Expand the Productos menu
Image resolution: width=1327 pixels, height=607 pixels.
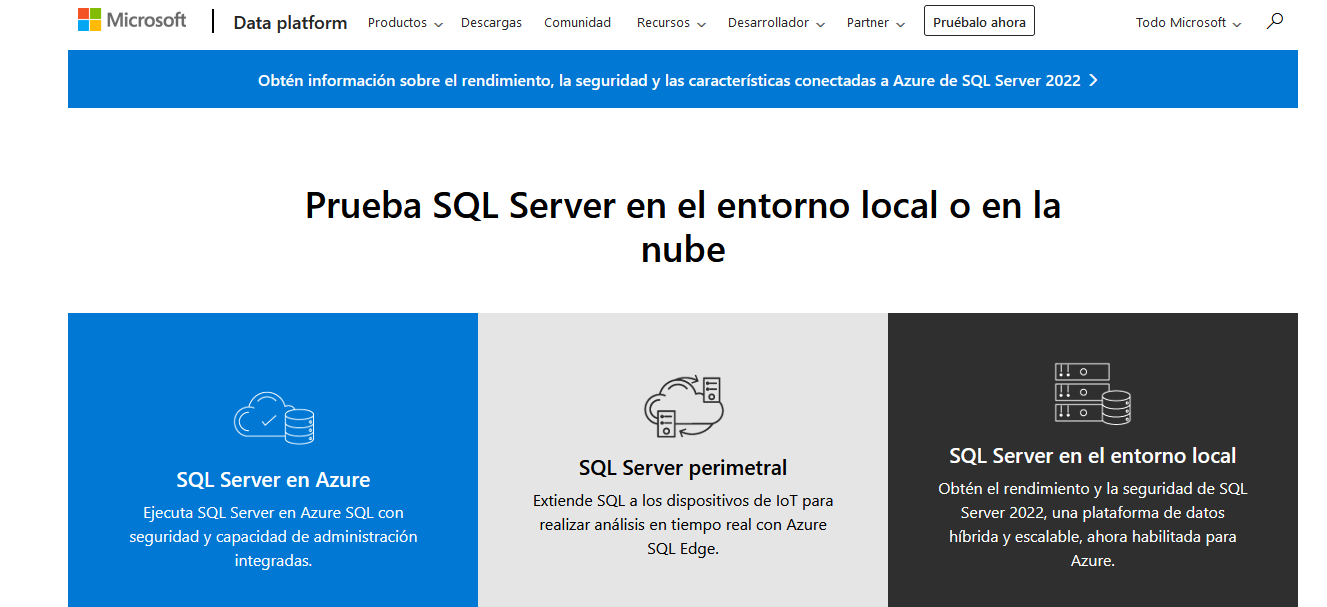(x=405, y=22)
